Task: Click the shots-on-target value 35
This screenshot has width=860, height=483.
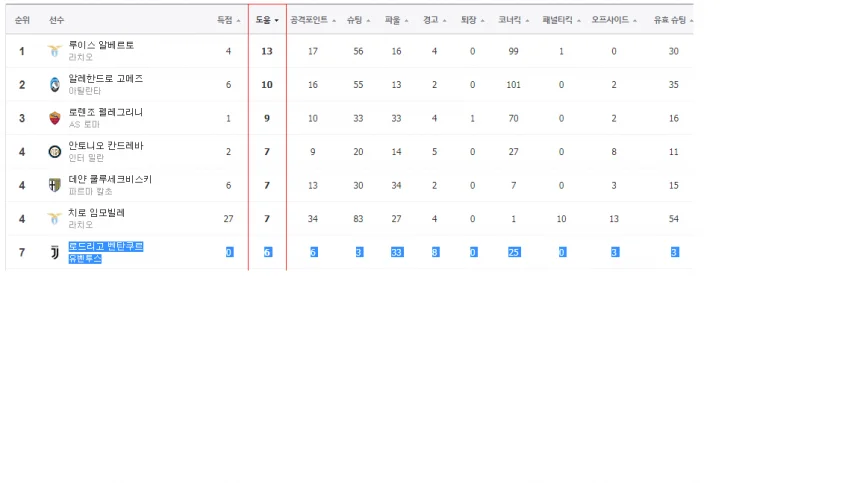Action: 674,84
